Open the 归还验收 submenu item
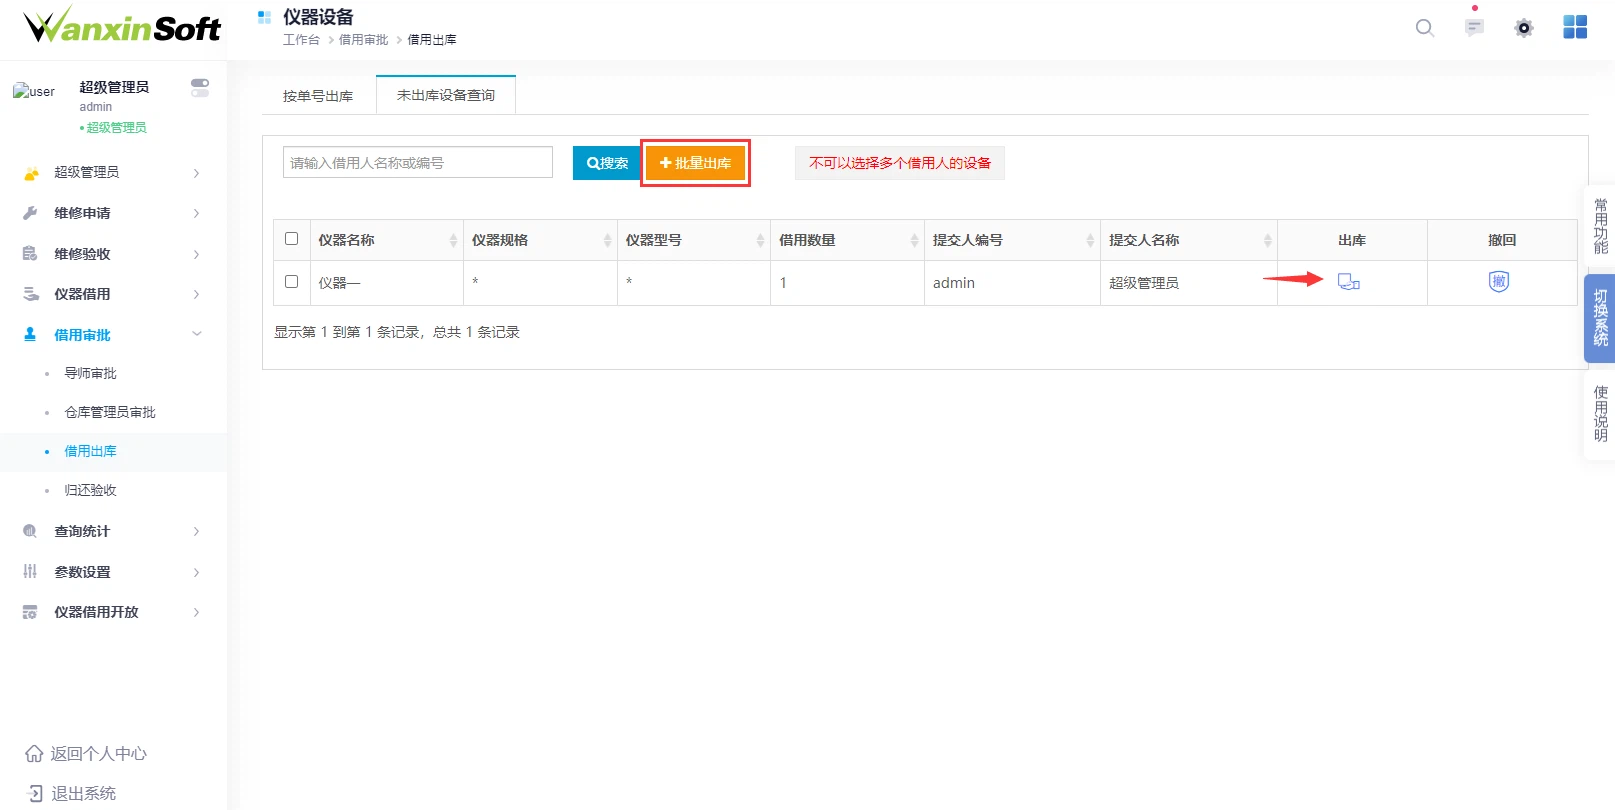 90,490
